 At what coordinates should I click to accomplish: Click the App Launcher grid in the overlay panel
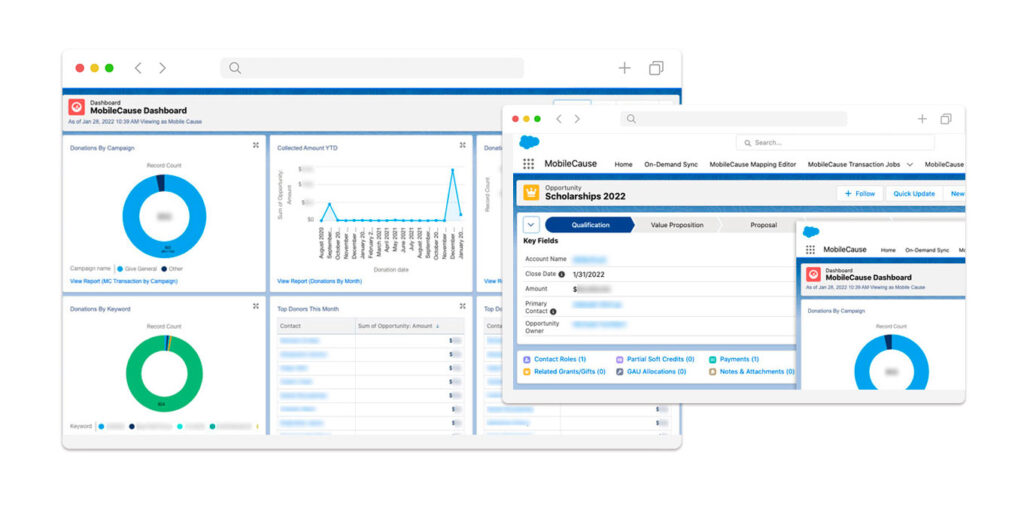(x=810, y=250)
